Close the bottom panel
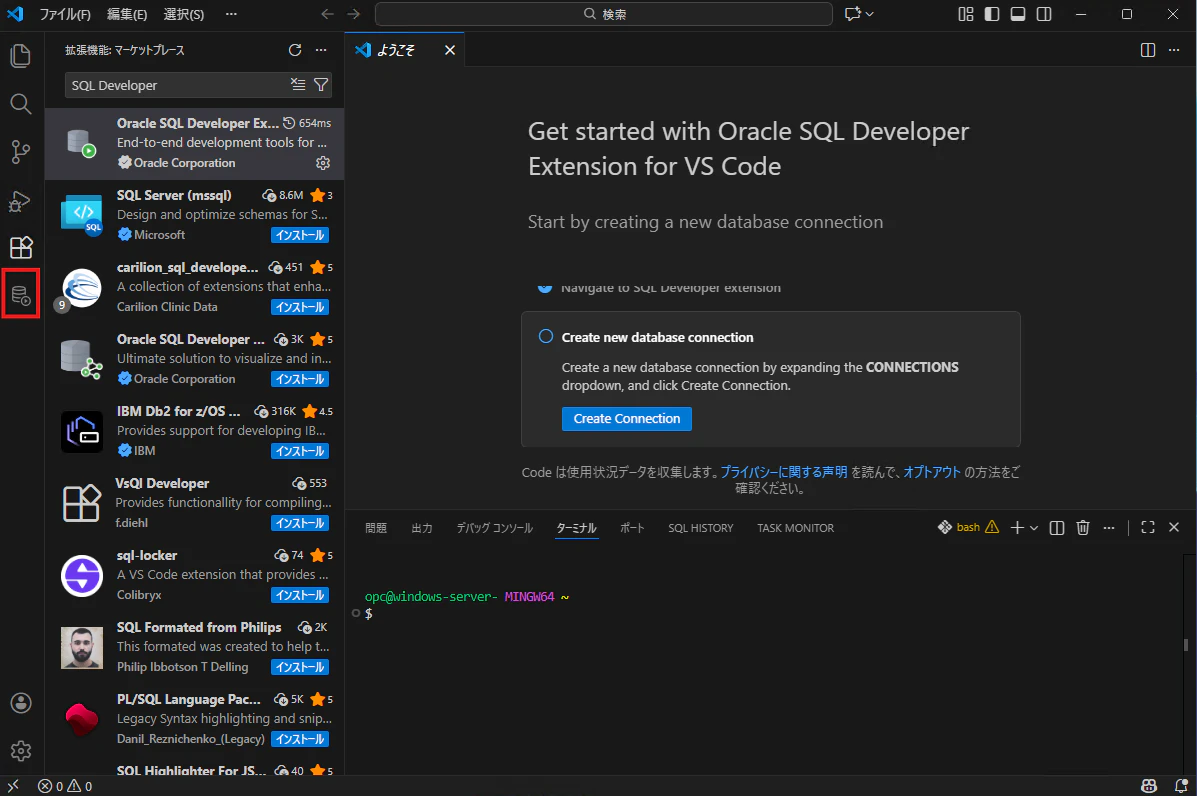1197x796 pixels. coord(1174,527)
